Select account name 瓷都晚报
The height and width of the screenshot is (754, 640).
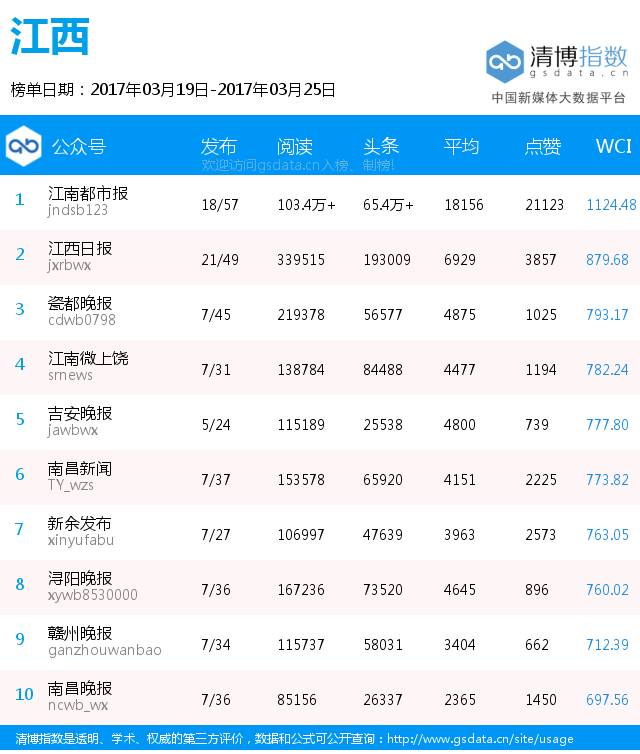click(x=80, y=303)
